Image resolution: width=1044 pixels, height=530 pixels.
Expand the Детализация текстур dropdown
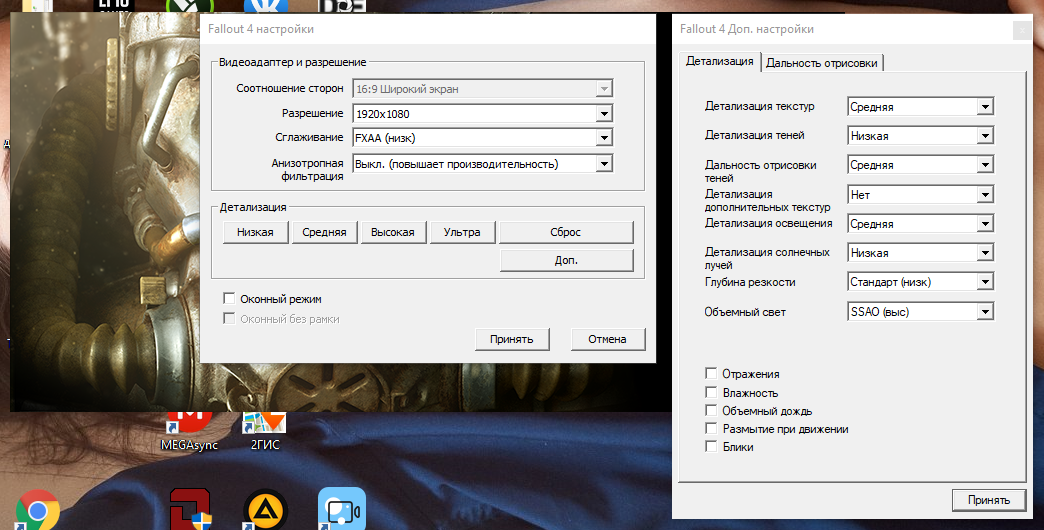pyautogui.click(x=985, y=106)
